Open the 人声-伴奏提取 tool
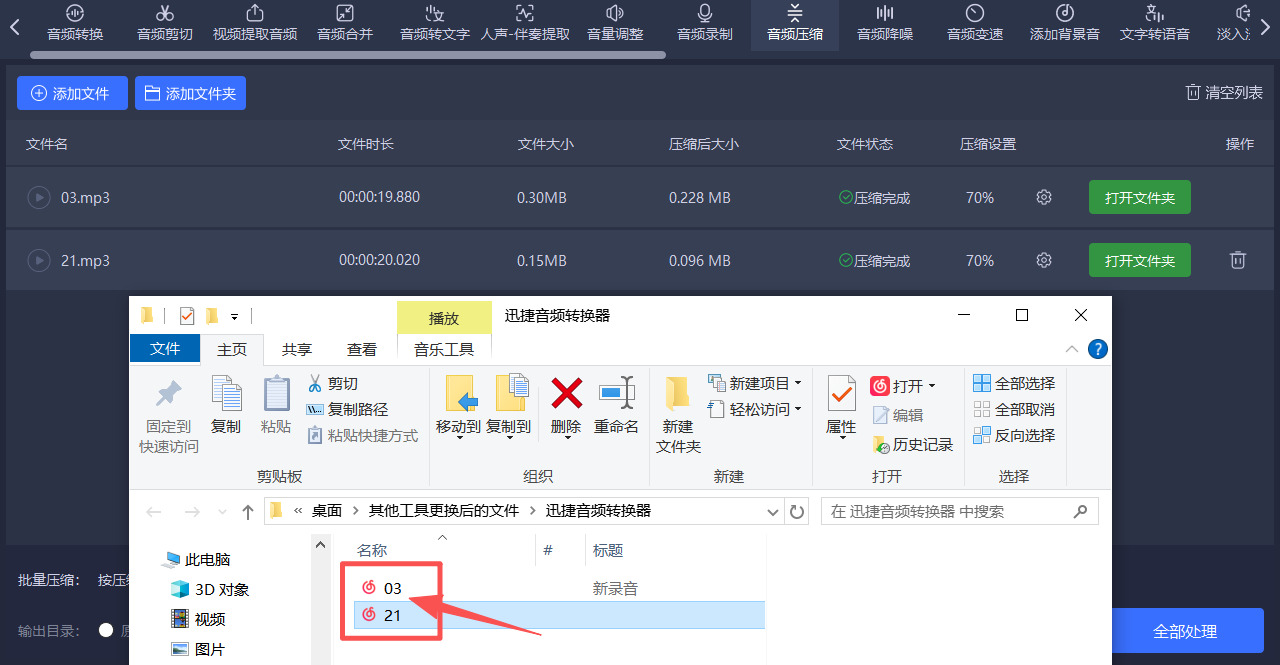Screen dimensions: 1280x665 (525, 23)
